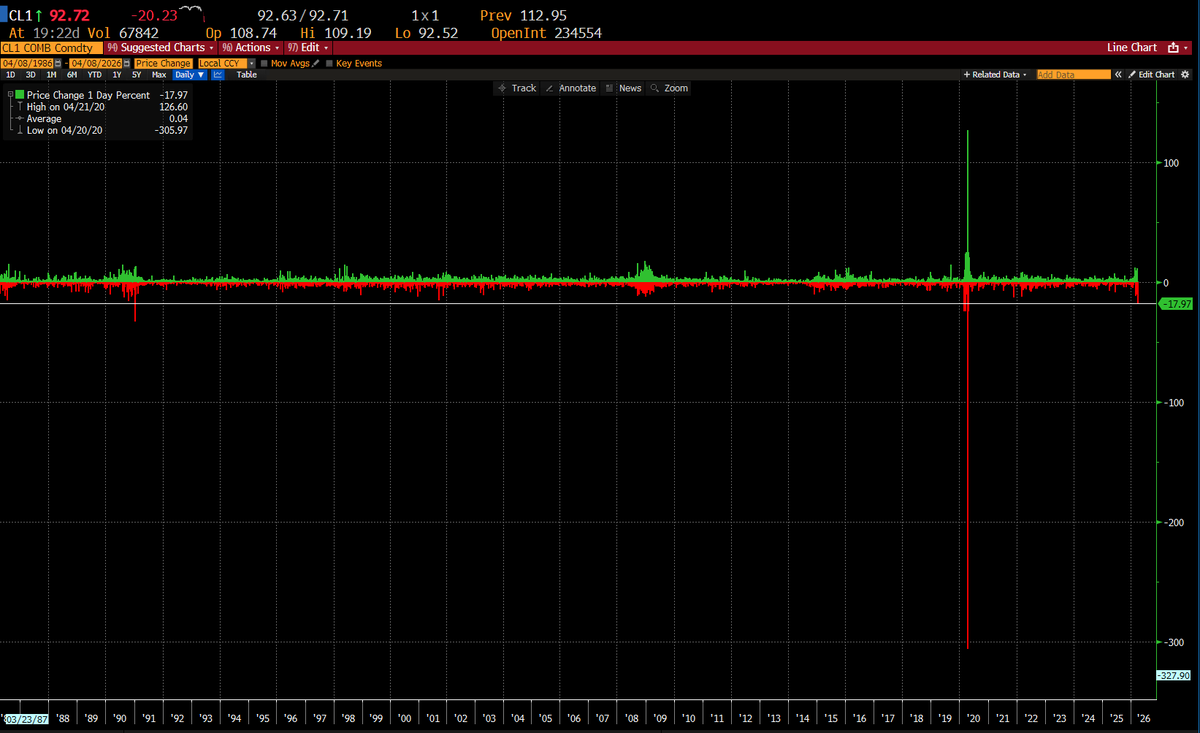Viewport: 1200px width, 733px height.
Task: Select the Max time range
Action: pos(159,75)
